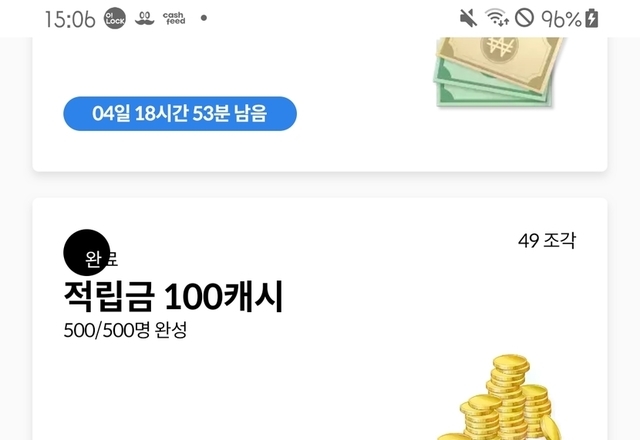640x440 pixels.
Task: Open the upper reward card with banknotes
Action: pyautogui.click(x=320, y=104)
